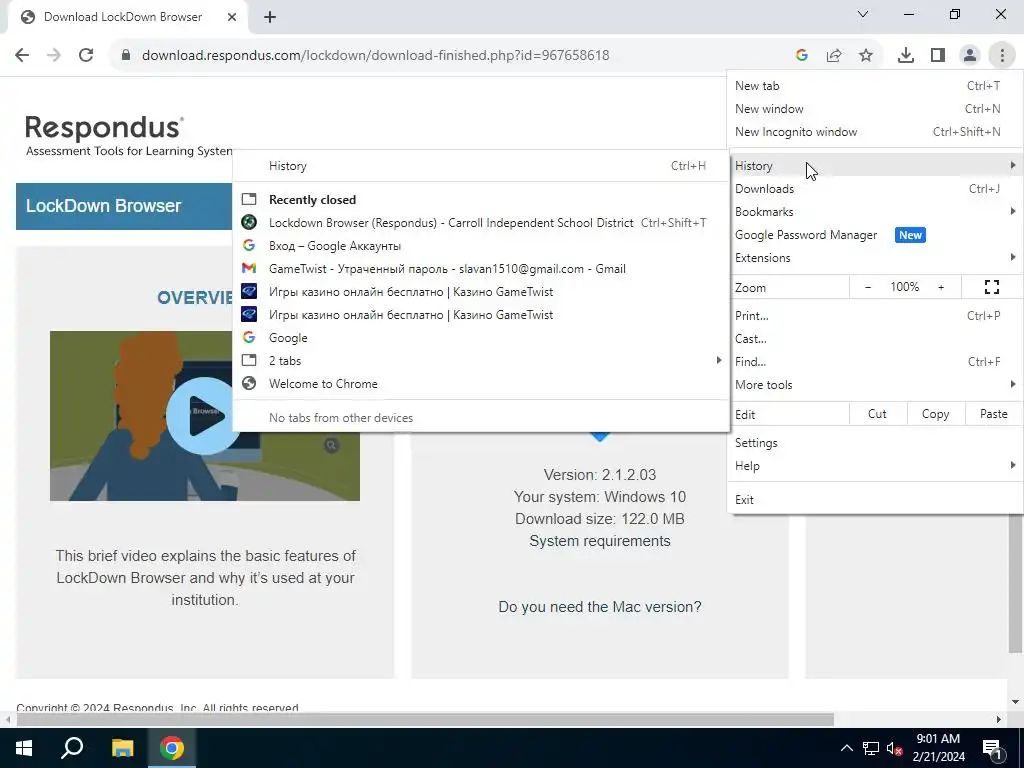The width and height of the screenshot is (1024, 768).
Task: Click the muted volume tray icon
Action: (x=895, y=748)
